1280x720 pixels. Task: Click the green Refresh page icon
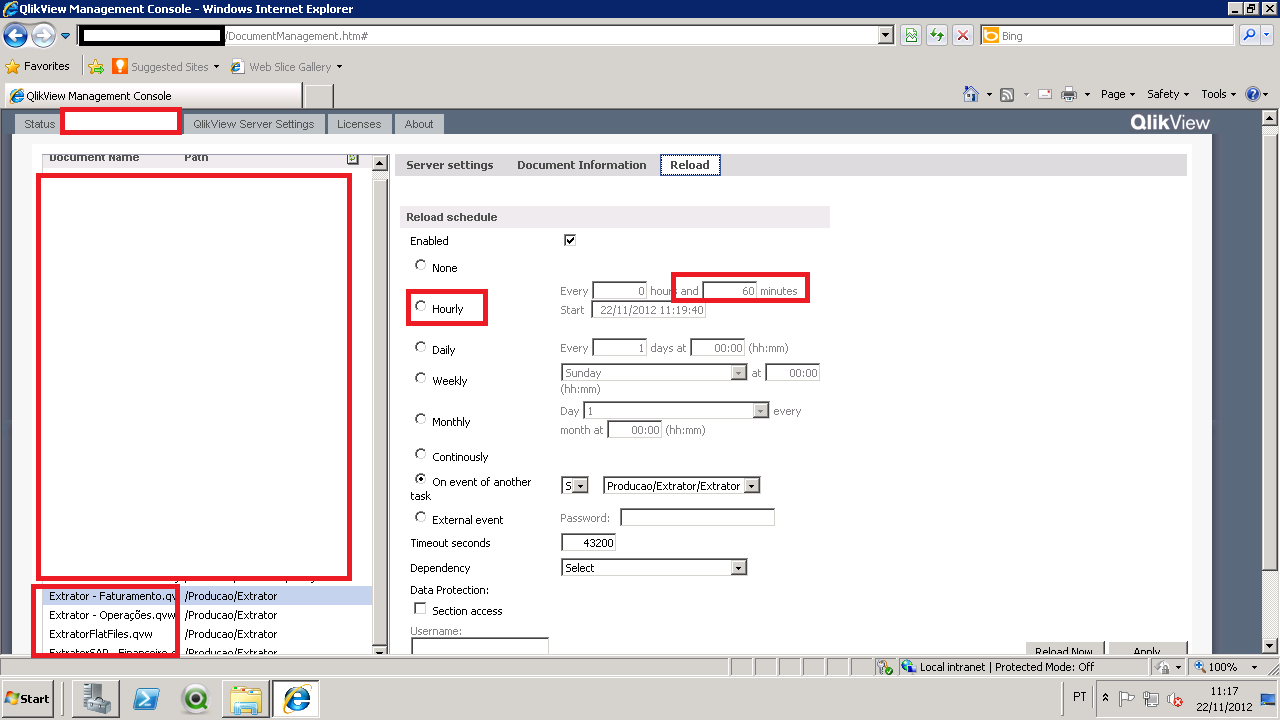[937, 36]
